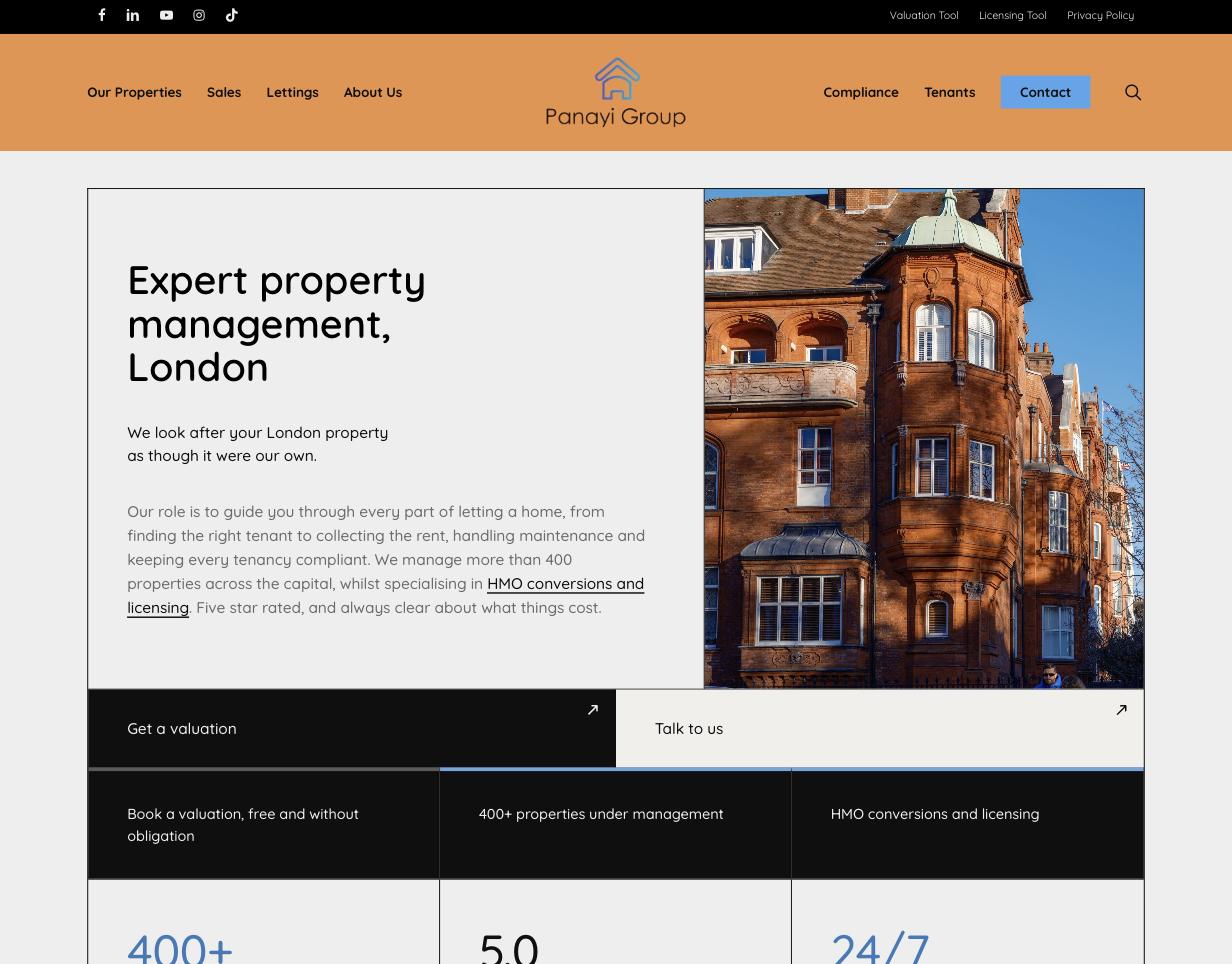Open the TikTok social icon
1232x964 pixels.
[232, 15]
